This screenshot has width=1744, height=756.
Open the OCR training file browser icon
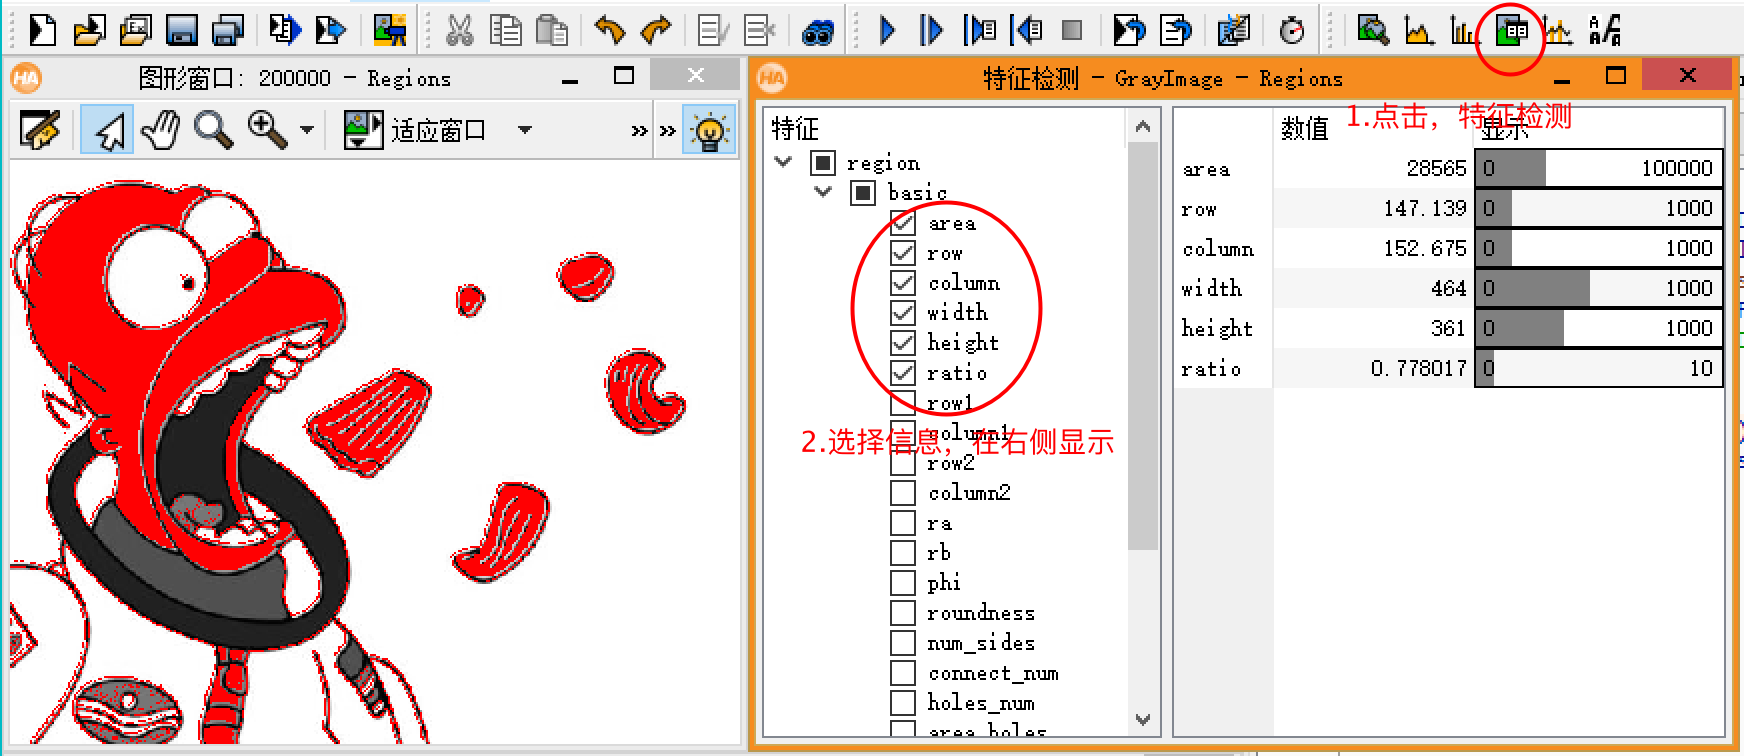coord(1605,31)
